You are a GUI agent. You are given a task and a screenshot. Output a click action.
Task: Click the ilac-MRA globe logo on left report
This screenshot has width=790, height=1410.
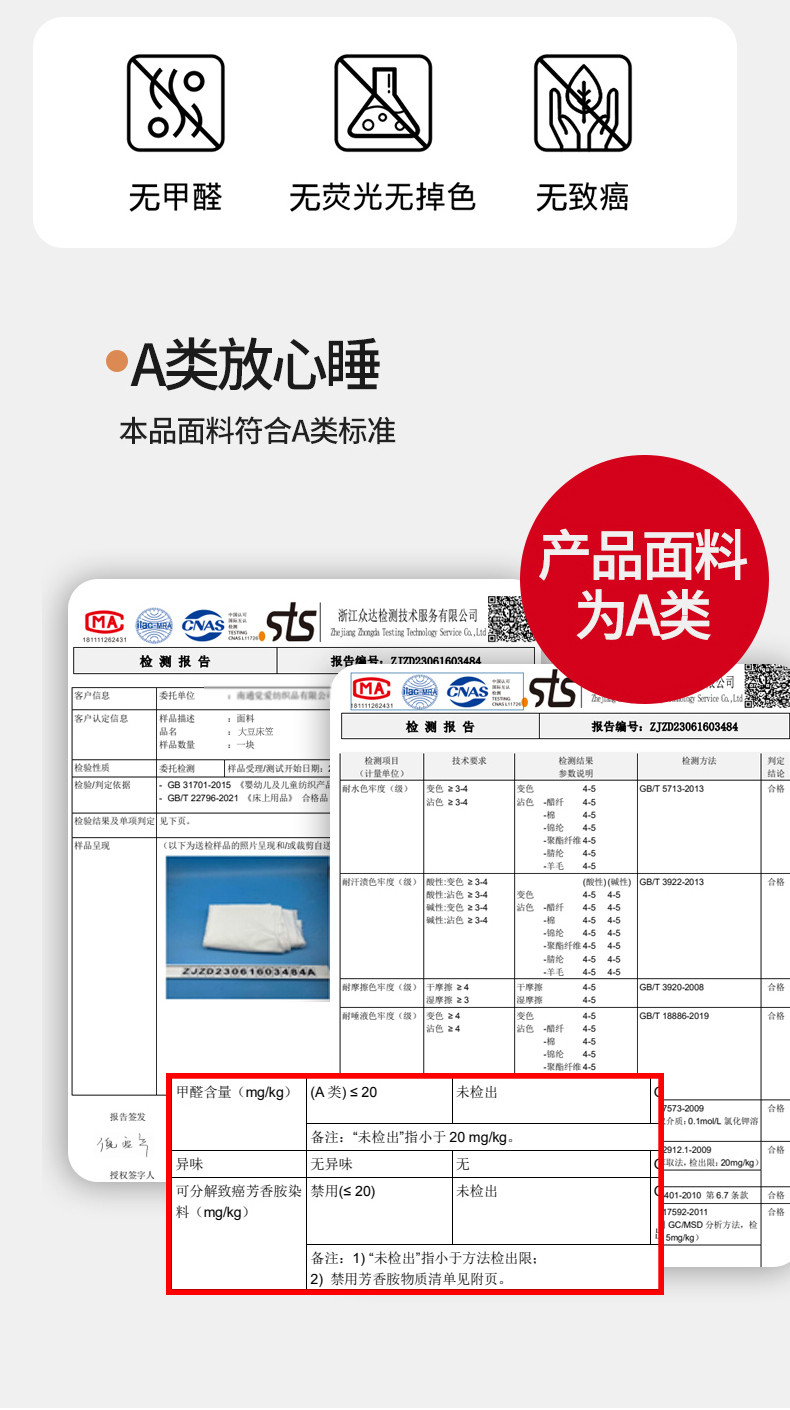pos(154,624)
